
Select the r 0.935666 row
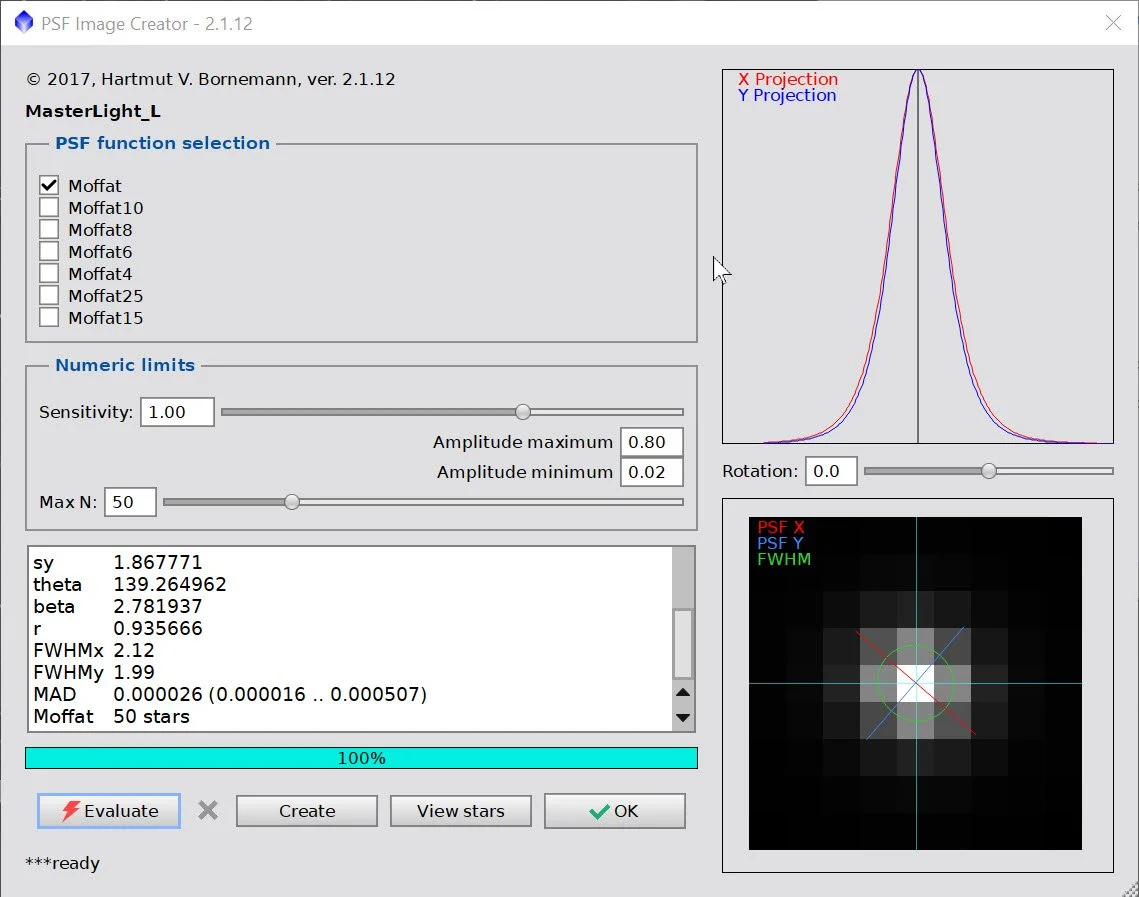[352, 628]
